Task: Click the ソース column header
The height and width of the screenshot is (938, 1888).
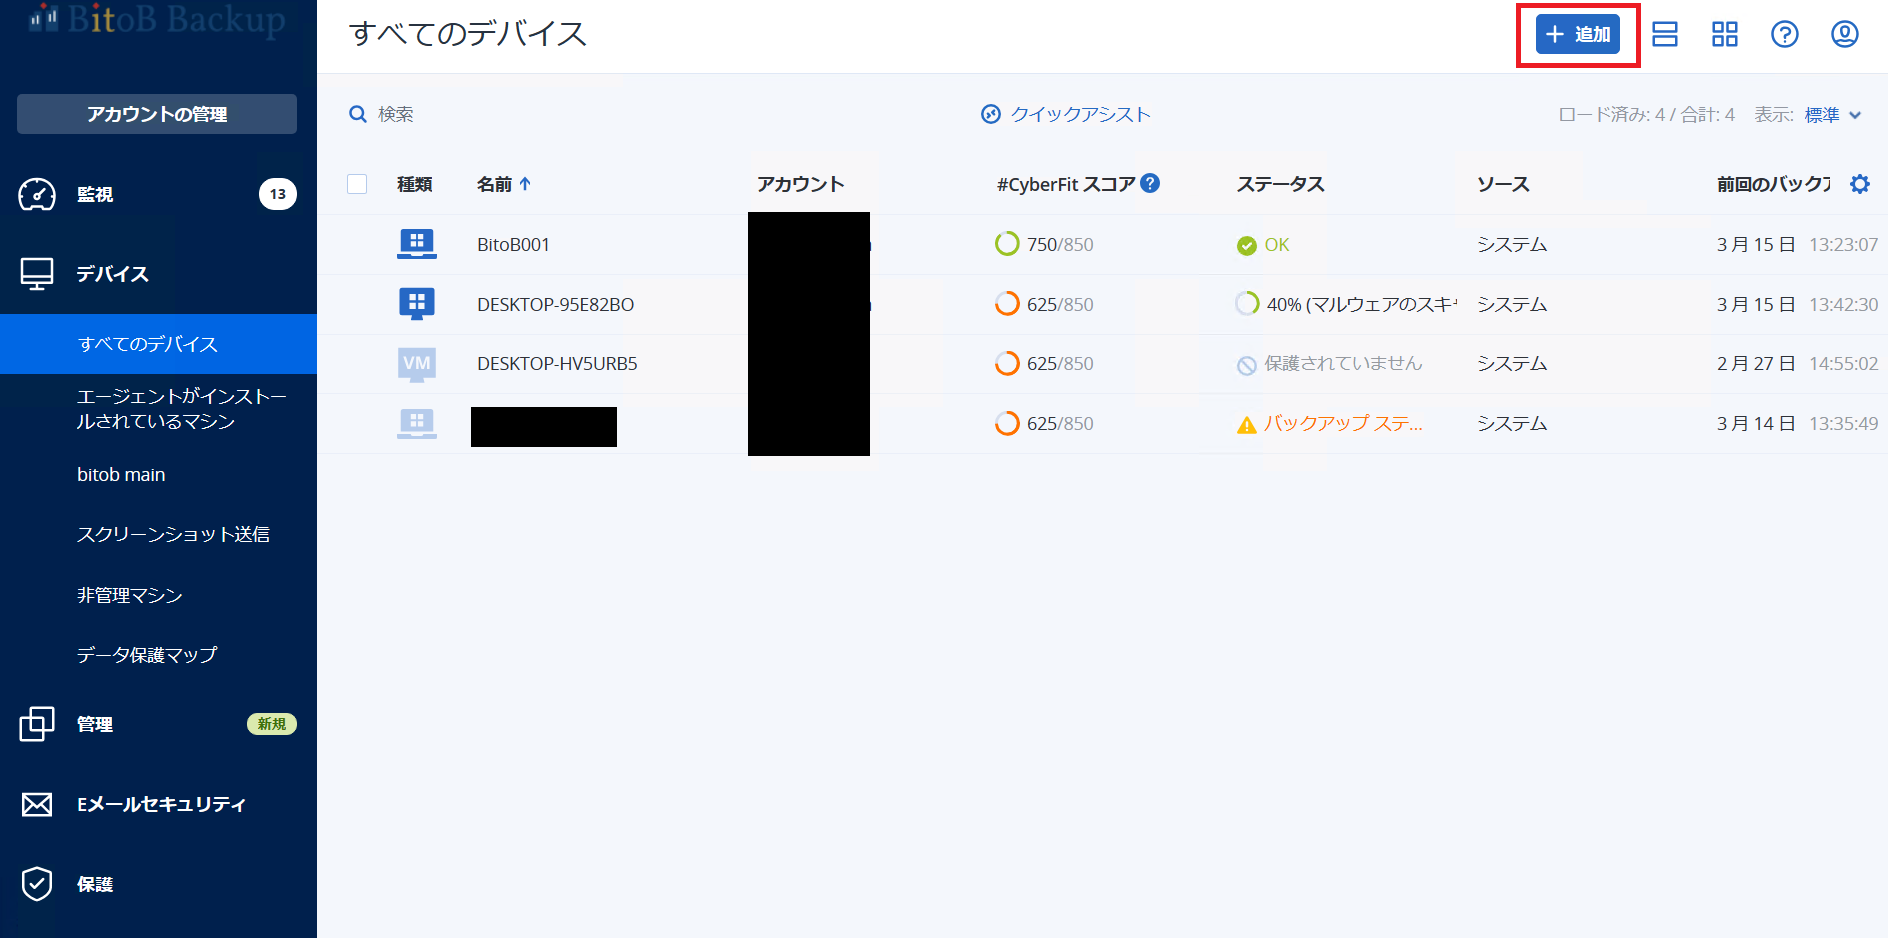Action: (x=1504, y=184)
